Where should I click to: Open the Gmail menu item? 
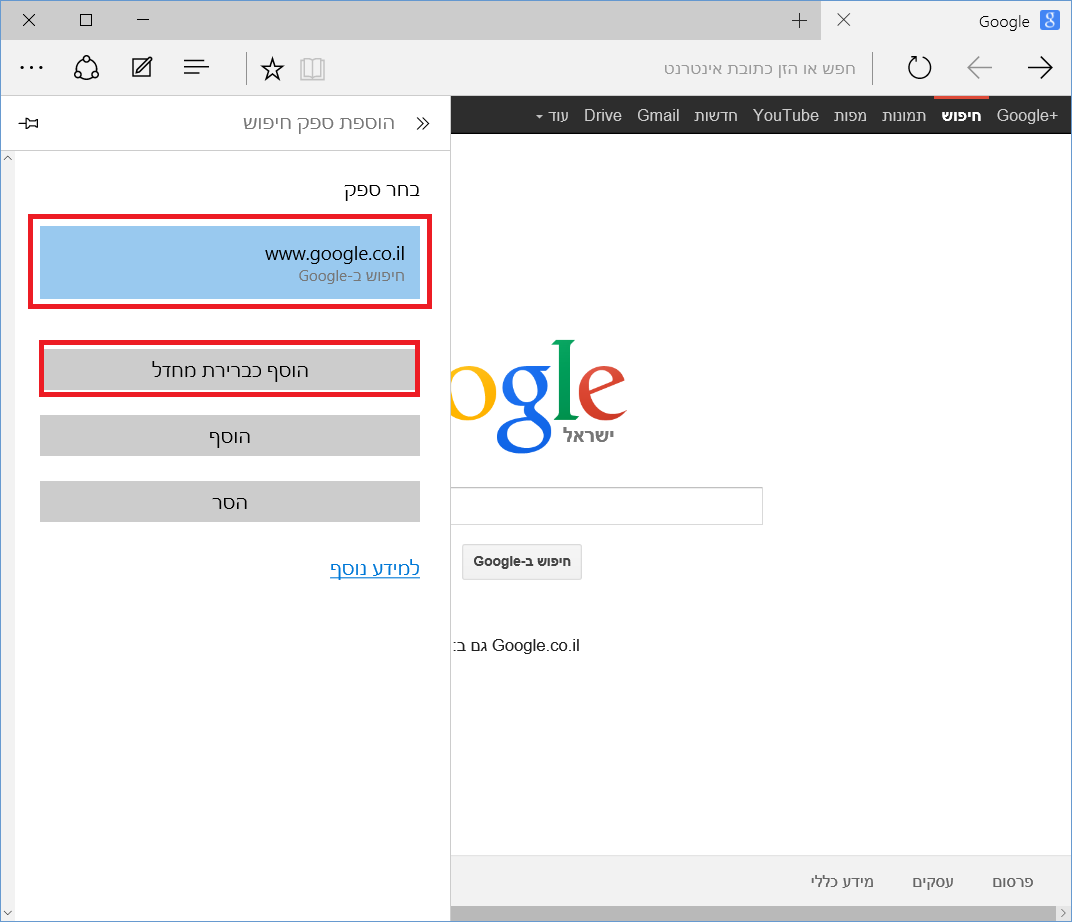coord(657,115)
